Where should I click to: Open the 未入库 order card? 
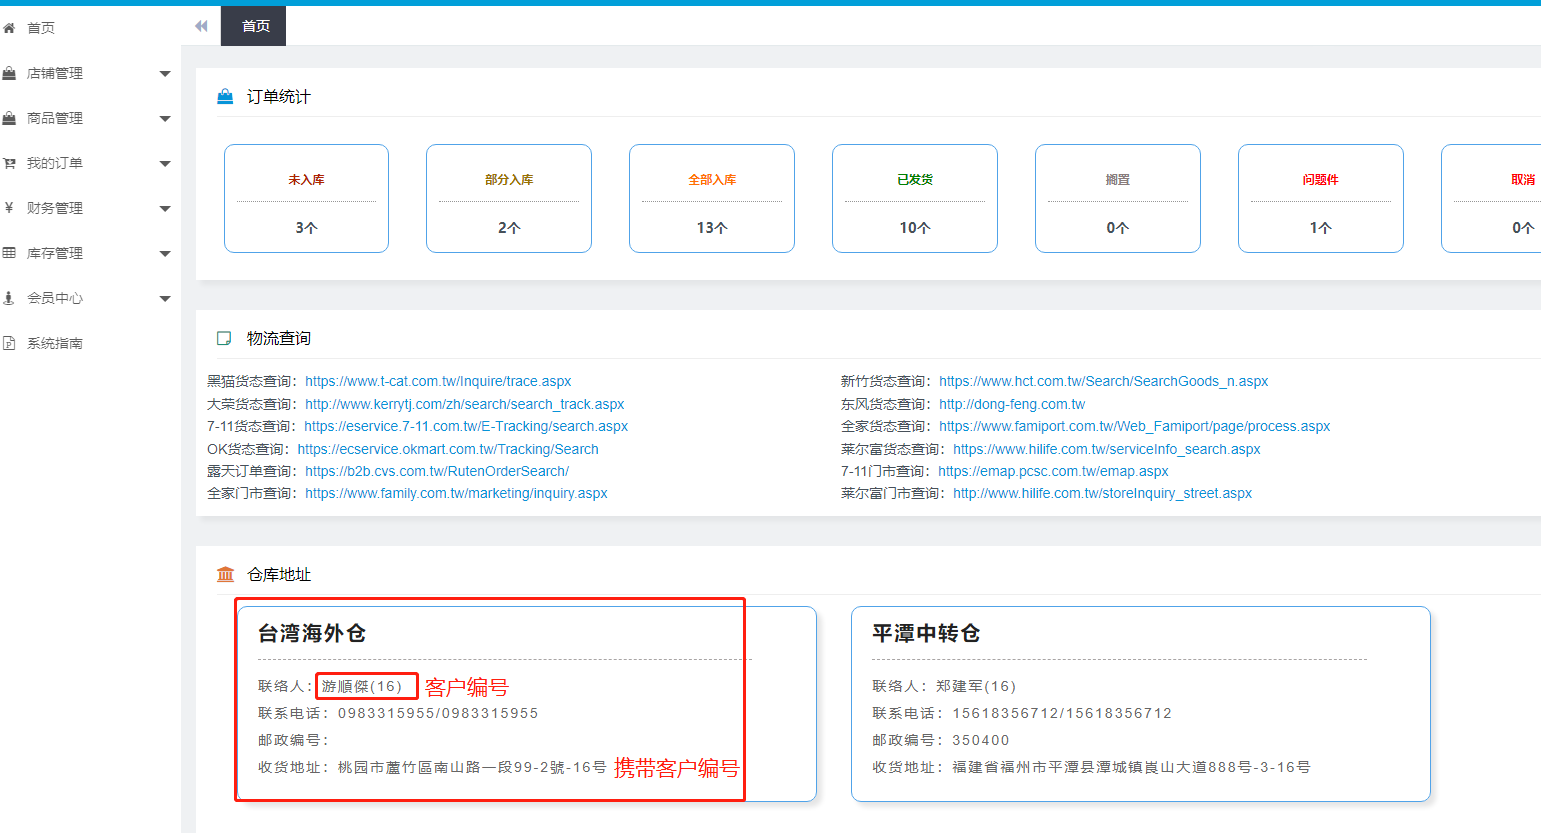point(306,198)
